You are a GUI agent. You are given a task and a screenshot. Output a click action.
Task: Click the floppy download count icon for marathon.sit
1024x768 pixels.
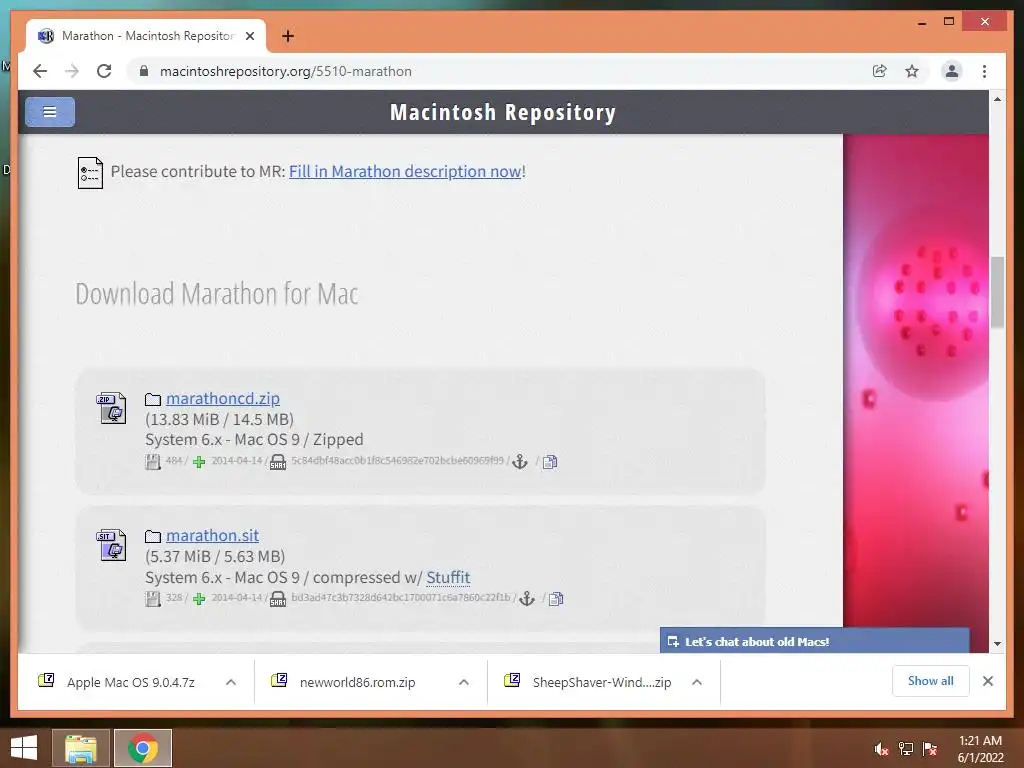coord(153,599)
